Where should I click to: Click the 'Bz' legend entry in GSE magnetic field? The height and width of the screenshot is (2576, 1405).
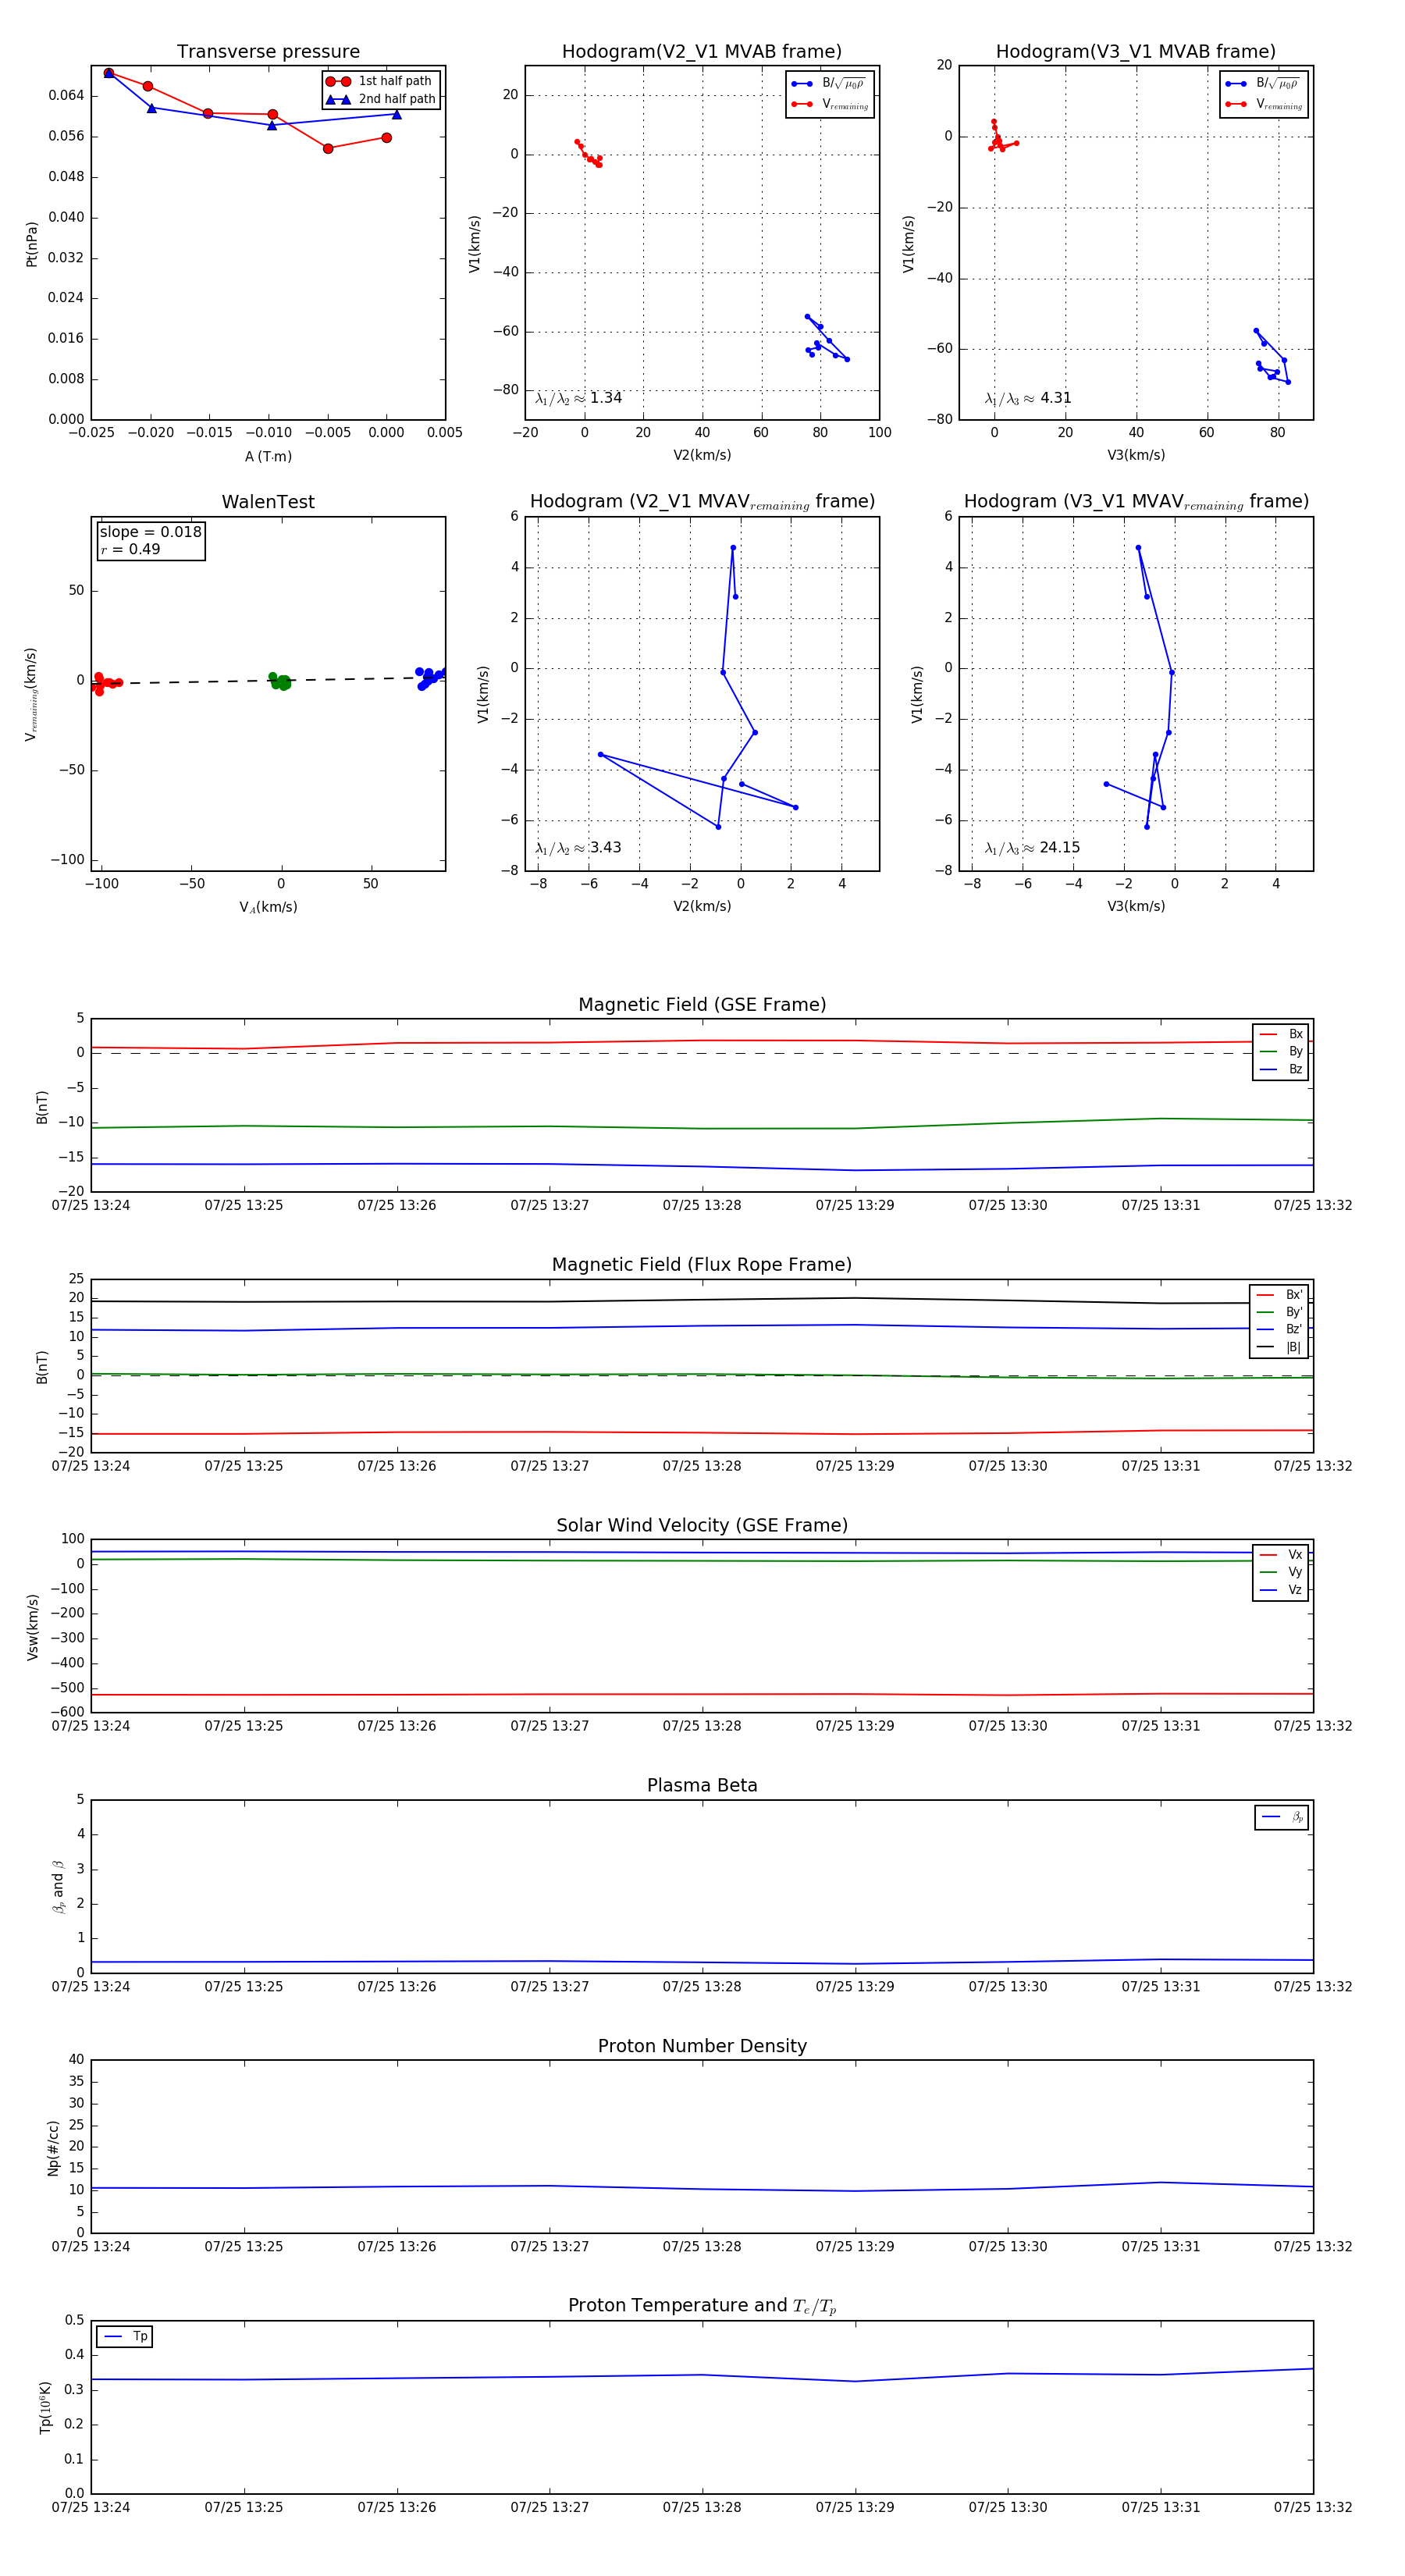(x=1281, y=1069)
